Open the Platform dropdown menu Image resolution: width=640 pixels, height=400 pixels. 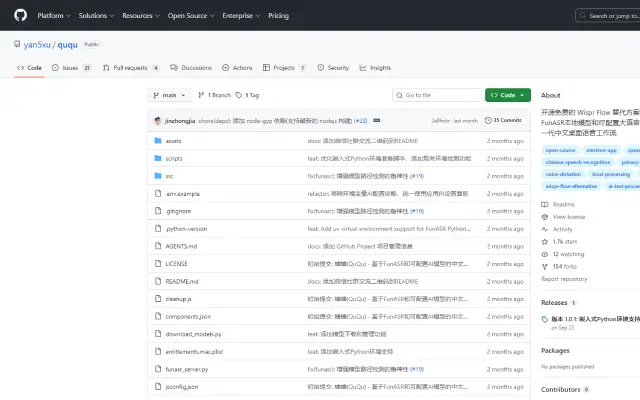[x=54, y=16]
